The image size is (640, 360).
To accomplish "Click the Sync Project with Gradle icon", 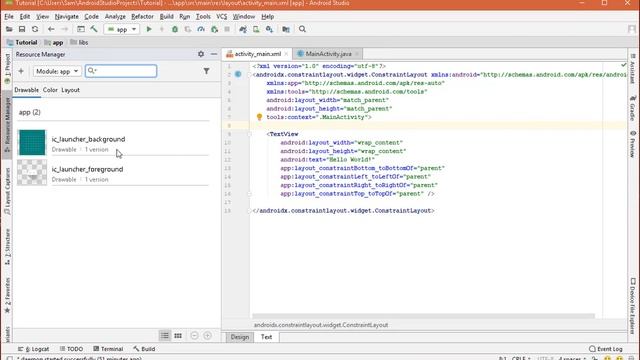I will click(x=243, y=29).
